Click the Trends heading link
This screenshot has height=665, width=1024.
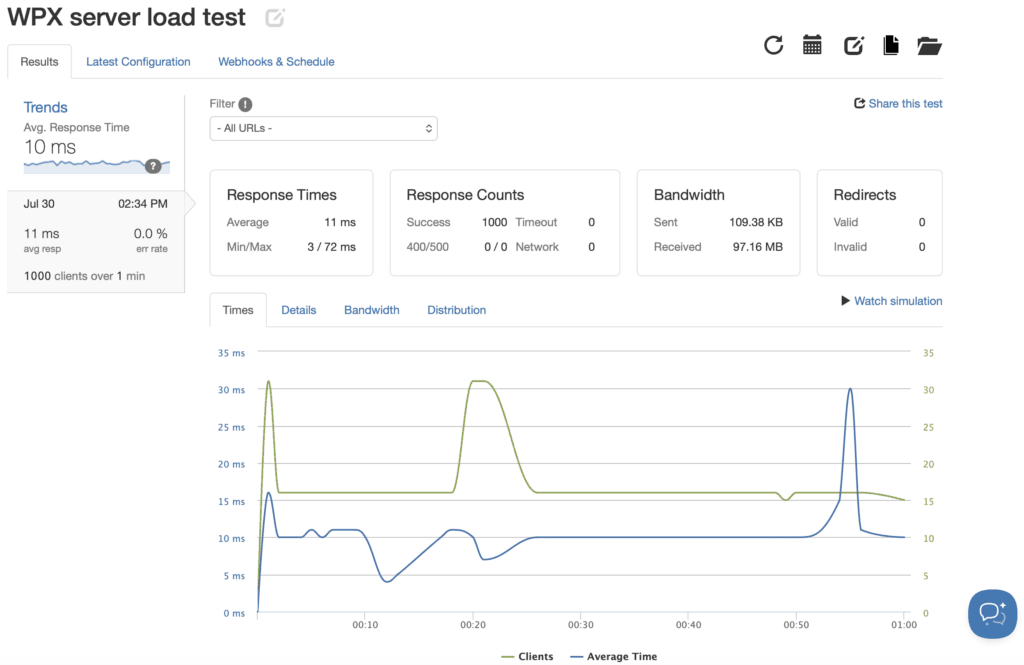coord(46,107)
